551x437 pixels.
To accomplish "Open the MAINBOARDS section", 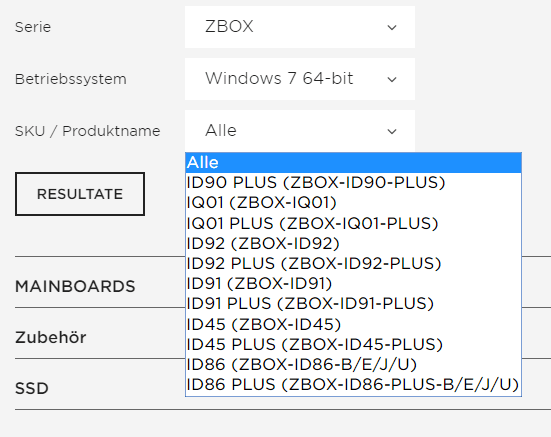I will 75,286.
